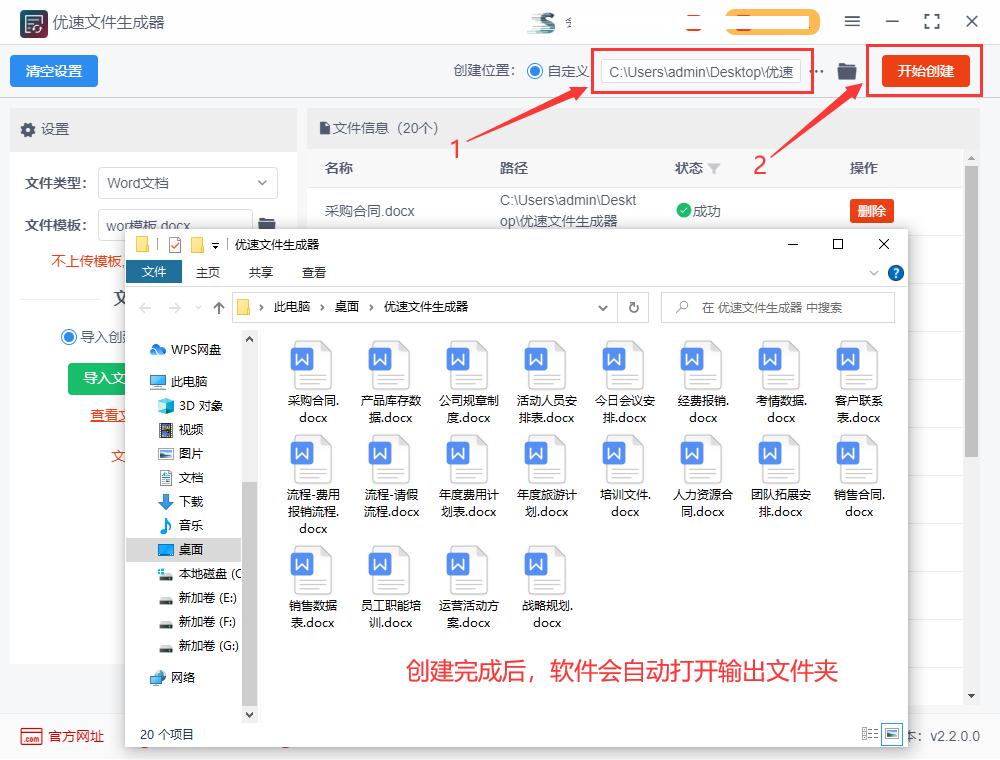Select the 自定义 location radio button

[534, 71]
